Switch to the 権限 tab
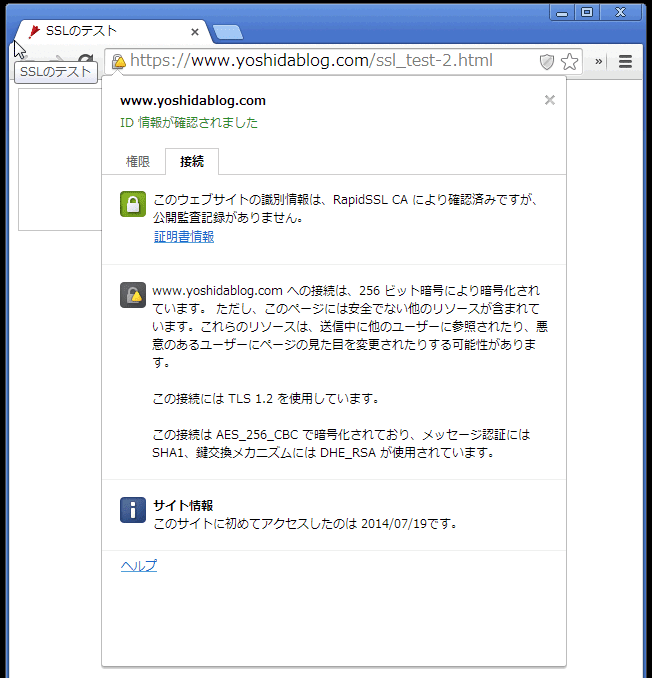The image size is (652, 678). coord(137,162)
